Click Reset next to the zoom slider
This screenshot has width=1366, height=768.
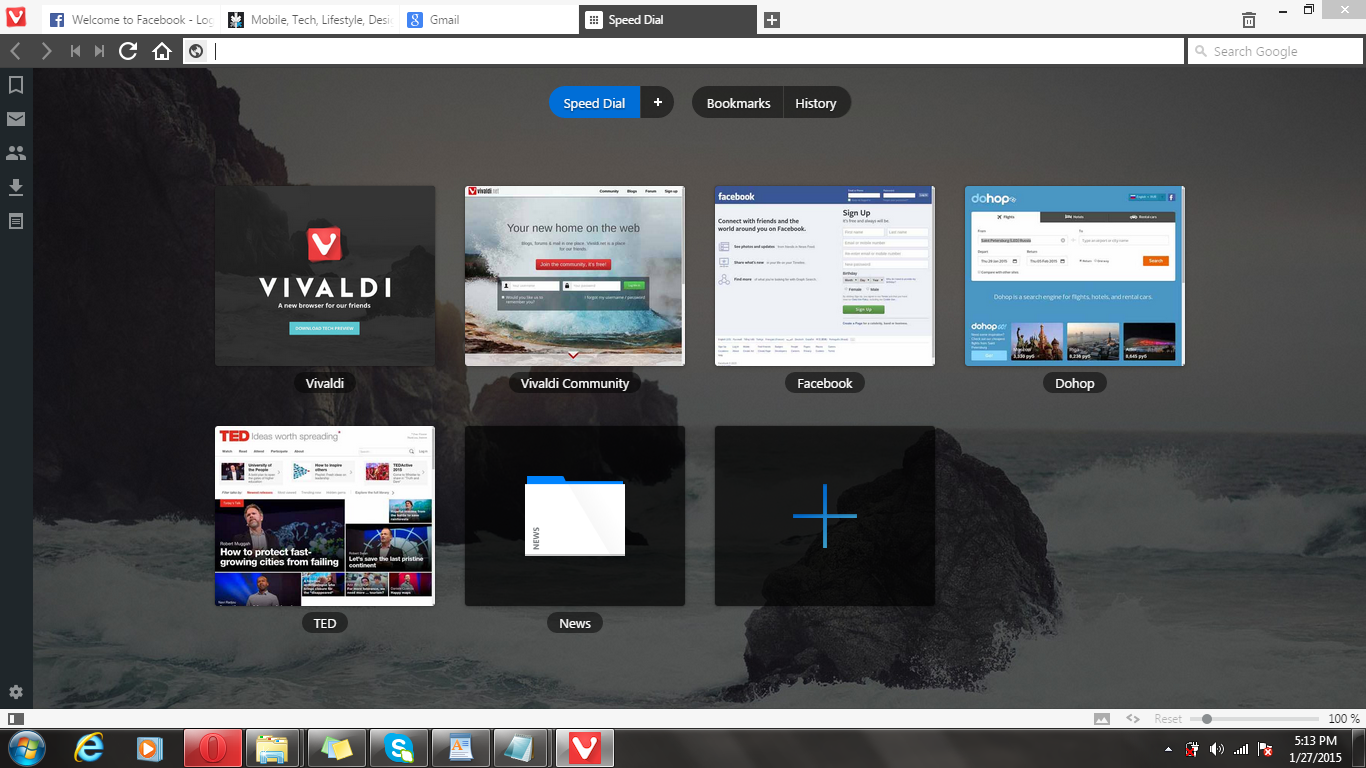click(x=1167, y=719)
